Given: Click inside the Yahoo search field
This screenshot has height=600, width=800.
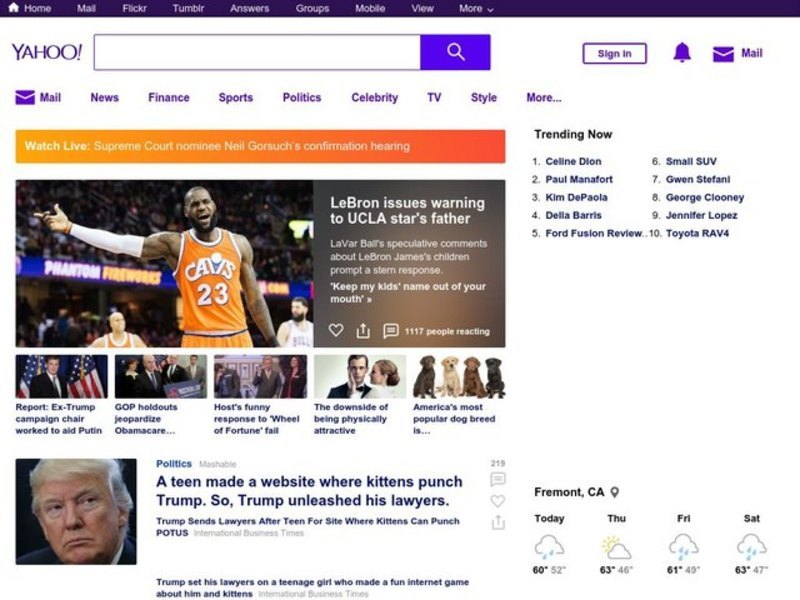Looking at the screenshot, I should click(257, 52).
